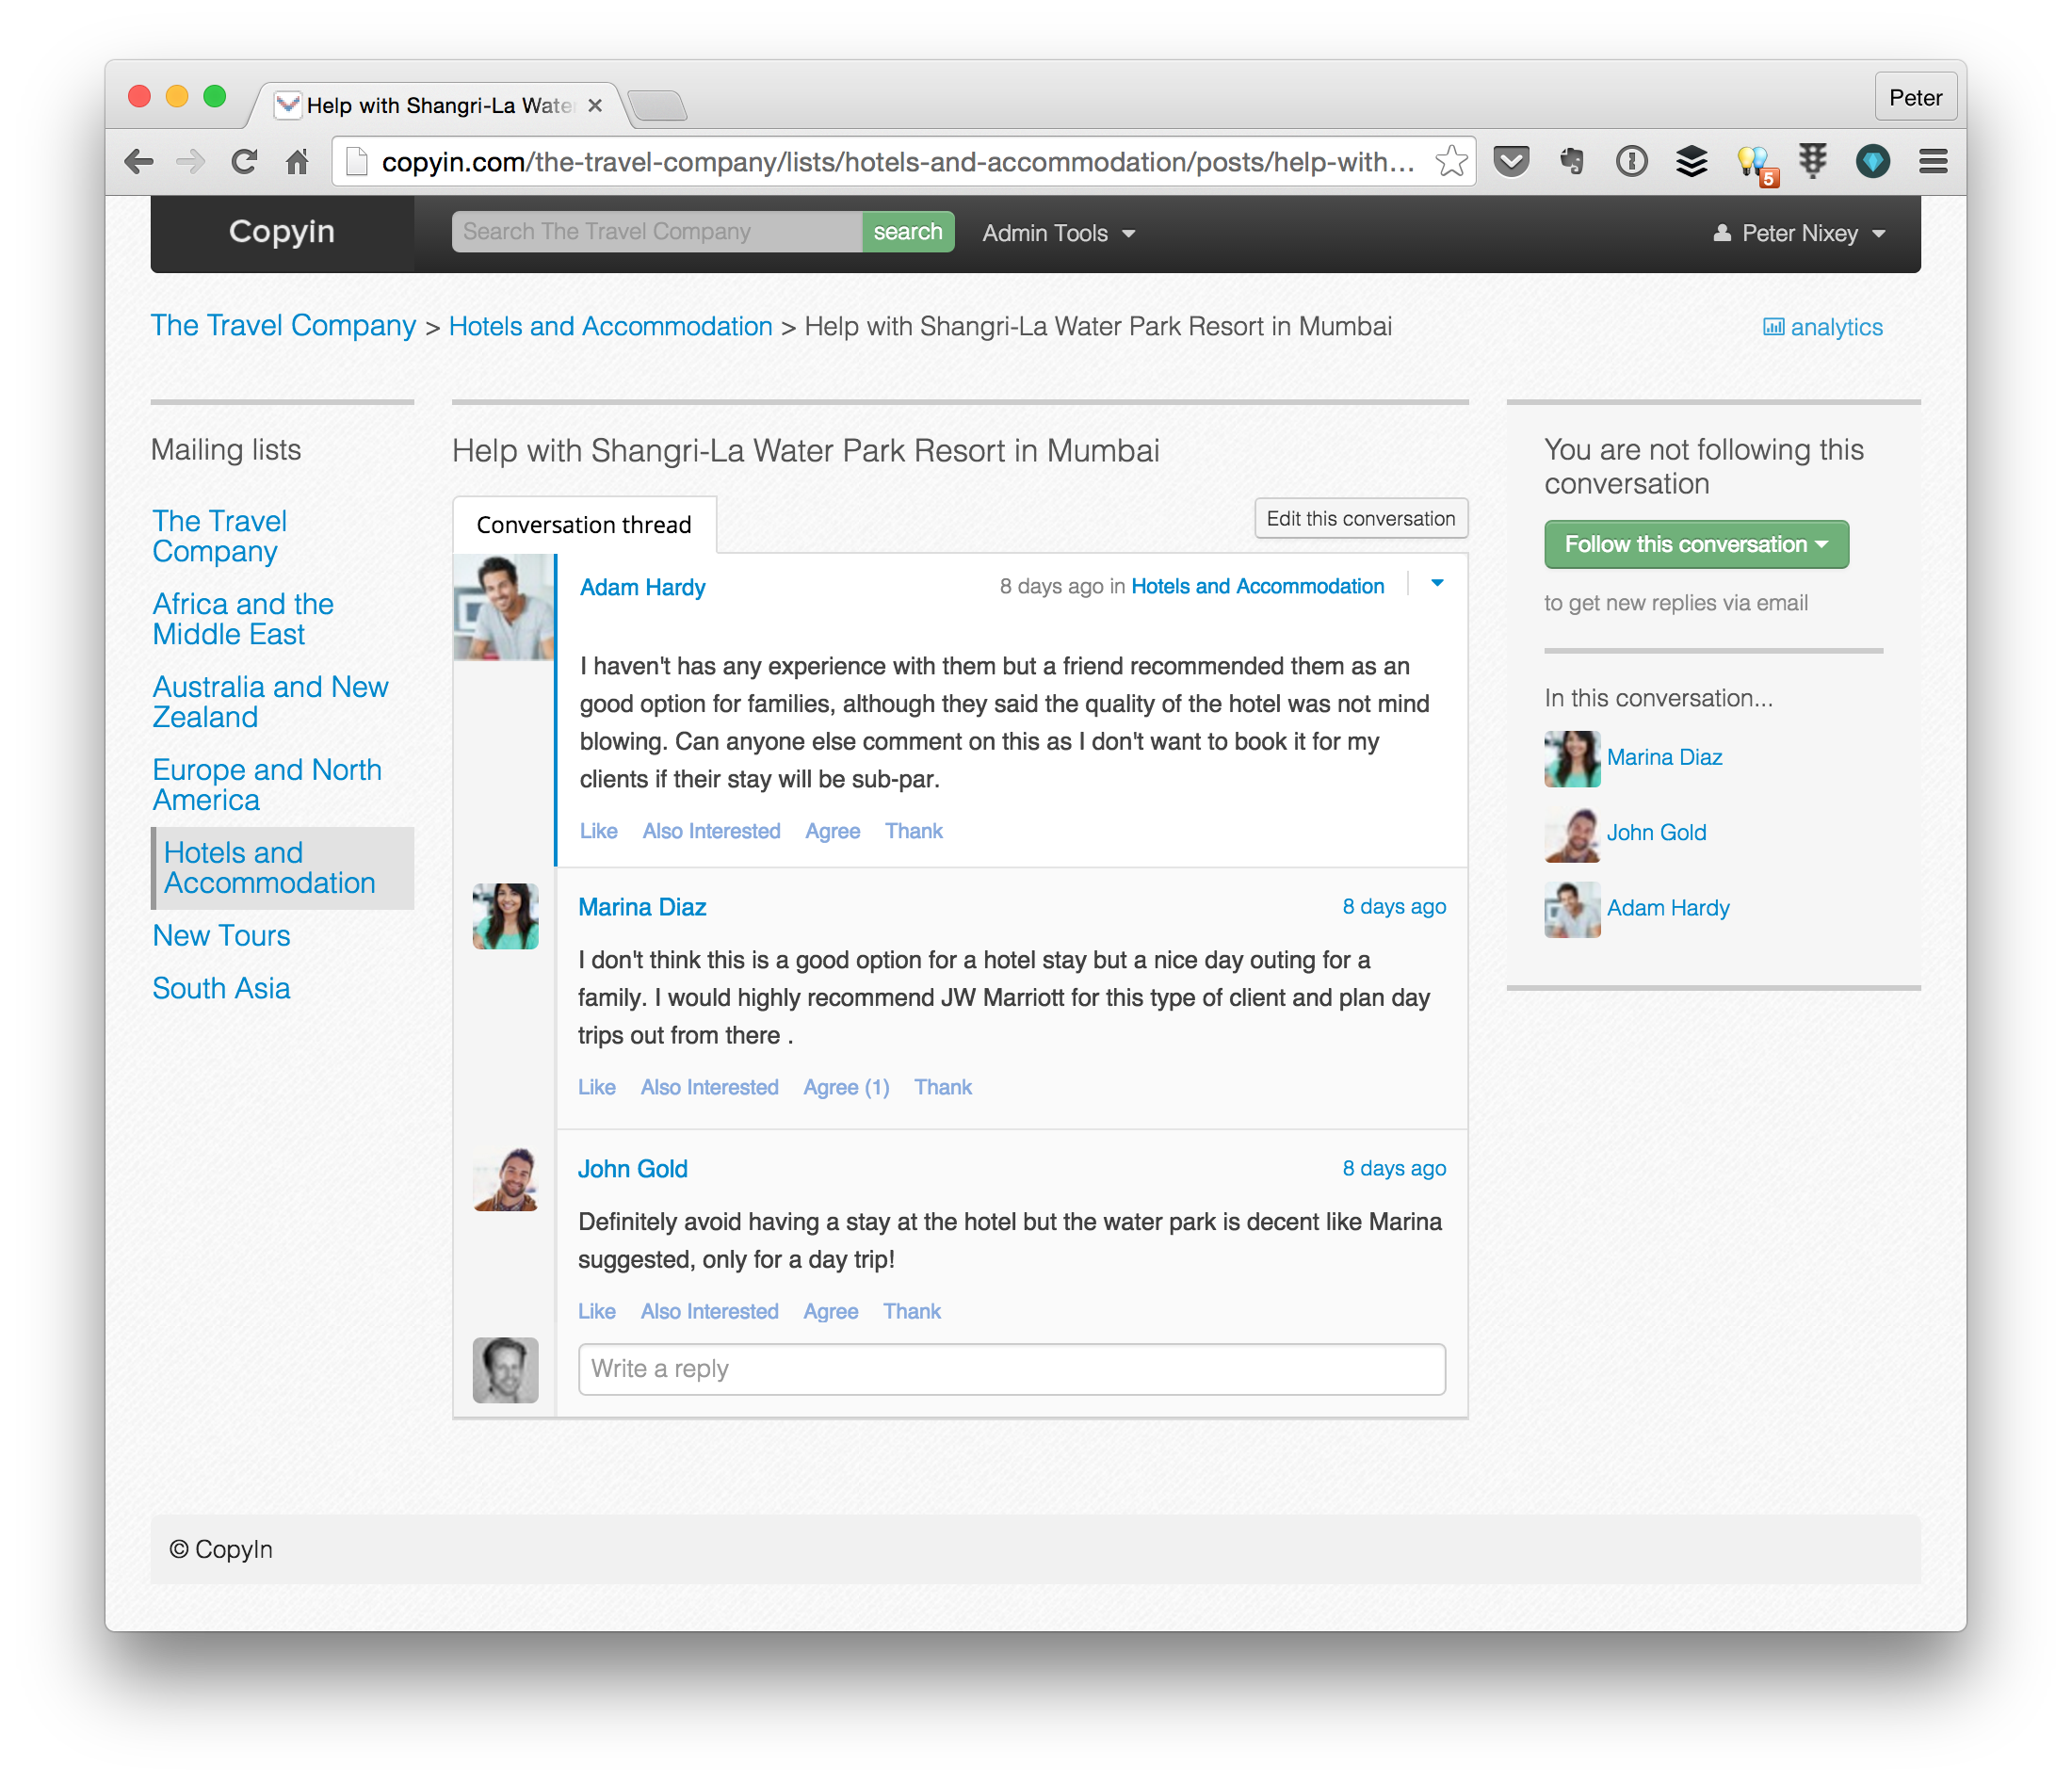This screenshot has width=2072, height=1782.
Task: Select the Conversation thread tab
Action: (584, 525)
